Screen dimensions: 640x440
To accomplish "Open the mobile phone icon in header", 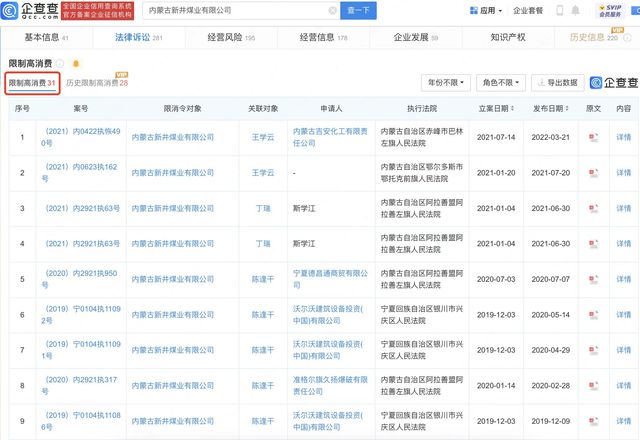I will 560,11.
